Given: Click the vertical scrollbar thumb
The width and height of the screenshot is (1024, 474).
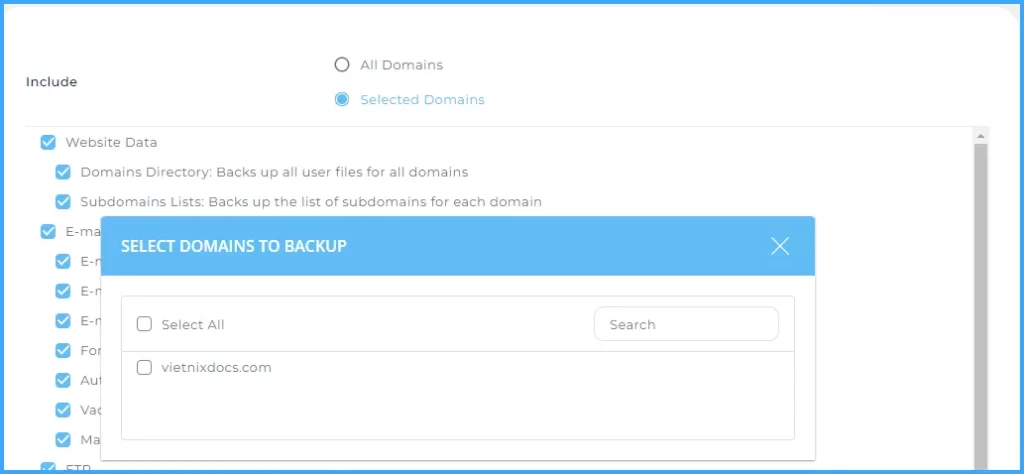Looking at the screenshot, I should (x=980, y=300).
